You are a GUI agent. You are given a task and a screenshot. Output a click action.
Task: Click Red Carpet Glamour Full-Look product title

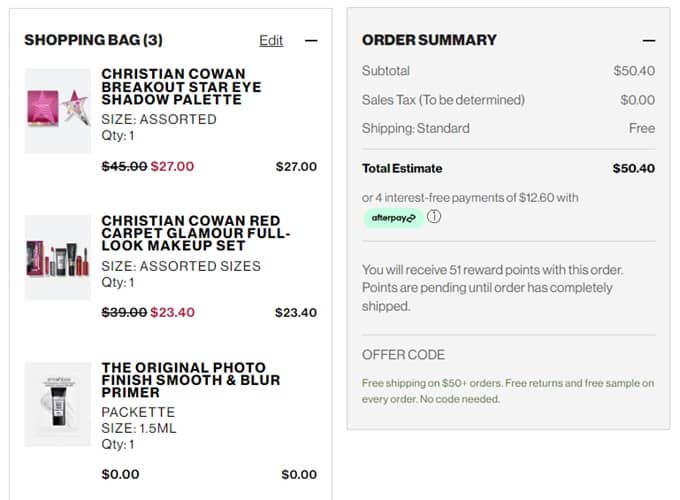tap(195, 234)
